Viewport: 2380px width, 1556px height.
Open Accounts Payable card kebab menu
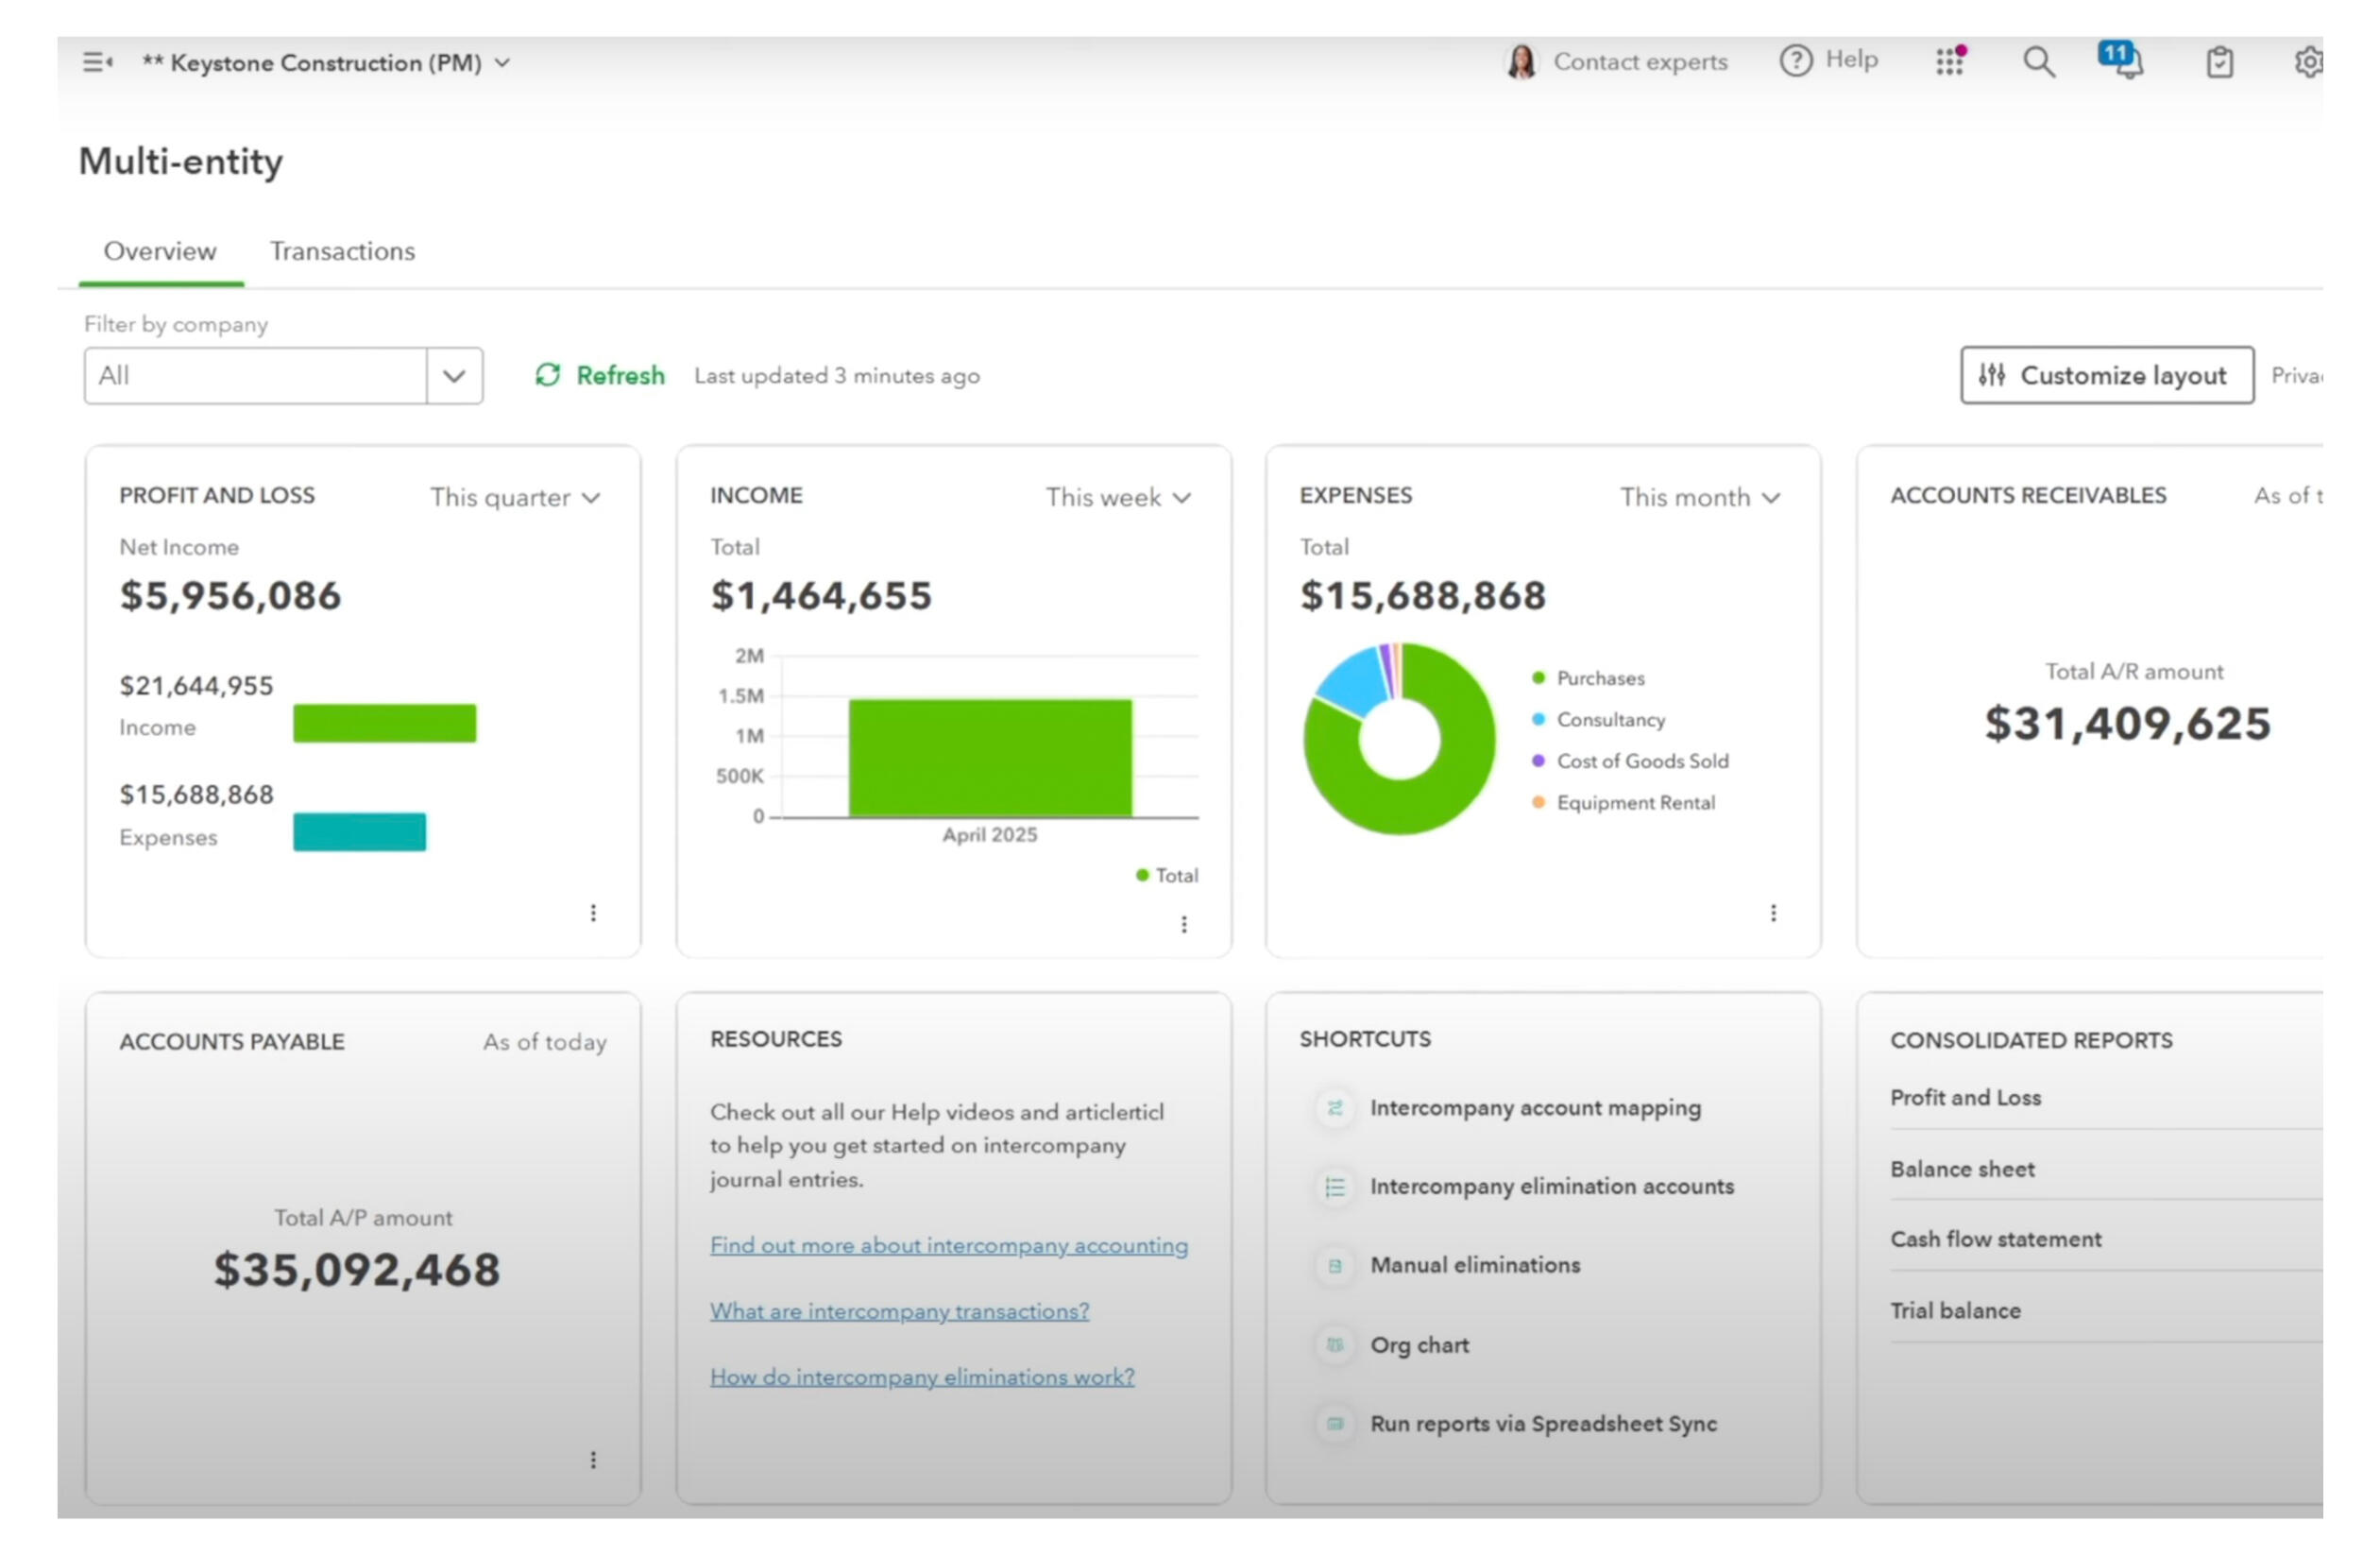[x=593, y=1460]
